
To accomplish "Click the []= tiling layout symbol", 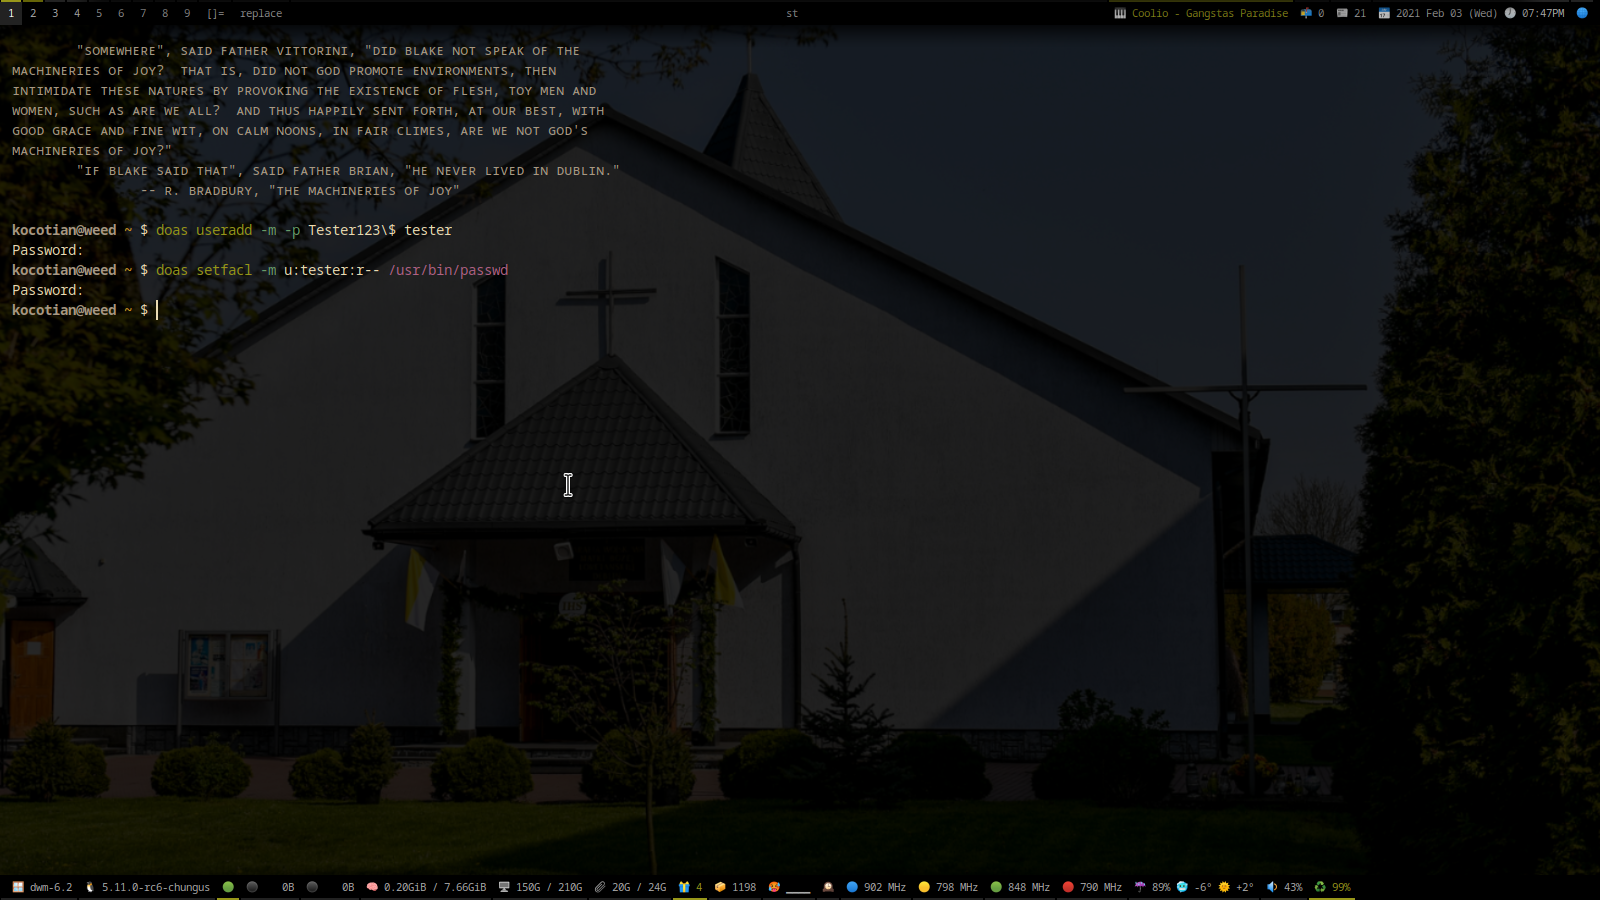I will coord(215,13).
